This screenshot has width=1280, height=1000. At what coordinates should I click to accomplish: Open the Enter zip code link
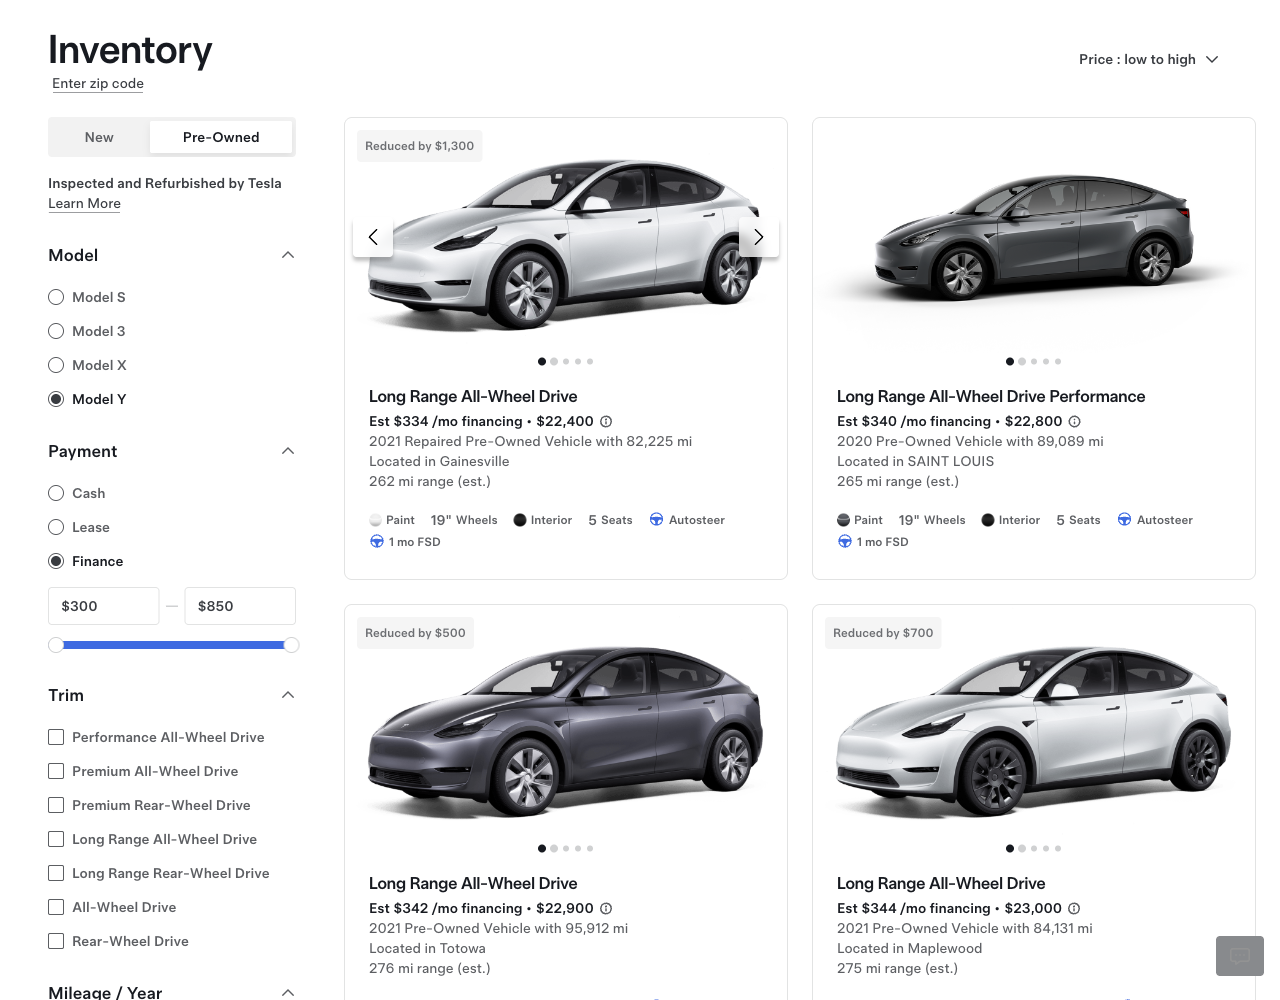click(x=97, y=84)
